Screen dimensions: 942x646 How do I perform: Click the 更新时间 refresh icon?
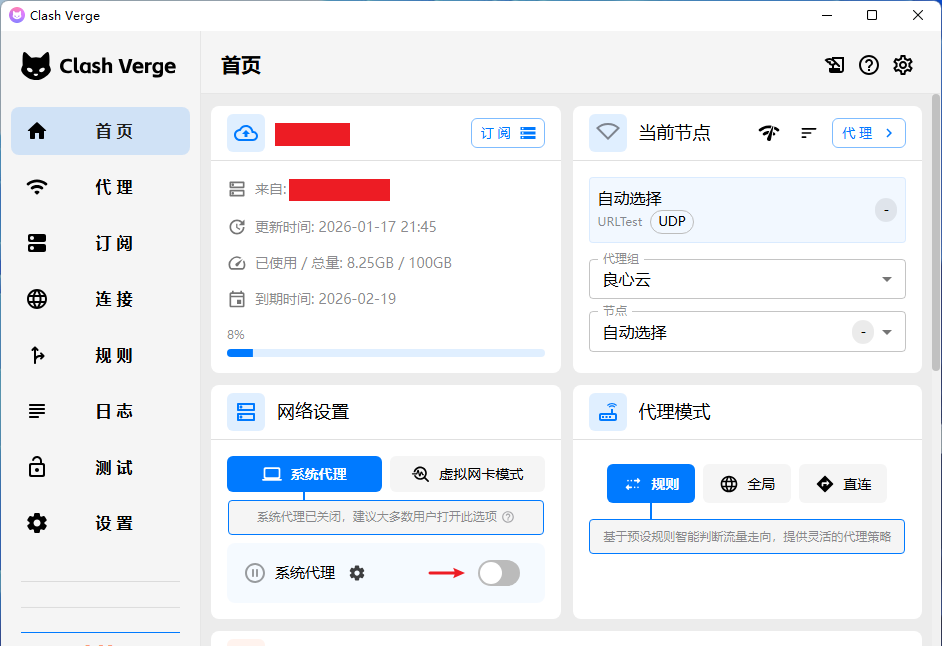[x=237, y=227]
